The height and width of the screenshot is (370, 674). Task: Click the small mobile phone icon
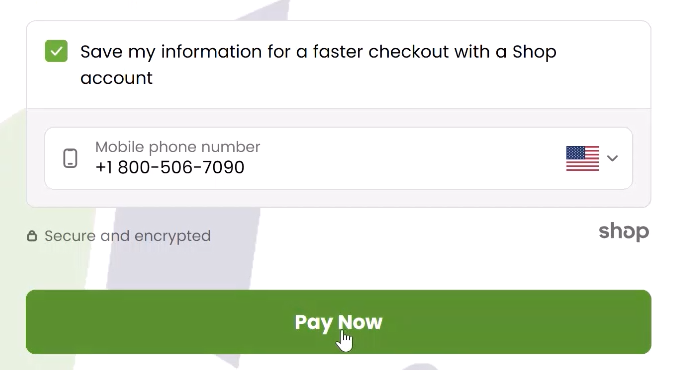click(70, 158)
